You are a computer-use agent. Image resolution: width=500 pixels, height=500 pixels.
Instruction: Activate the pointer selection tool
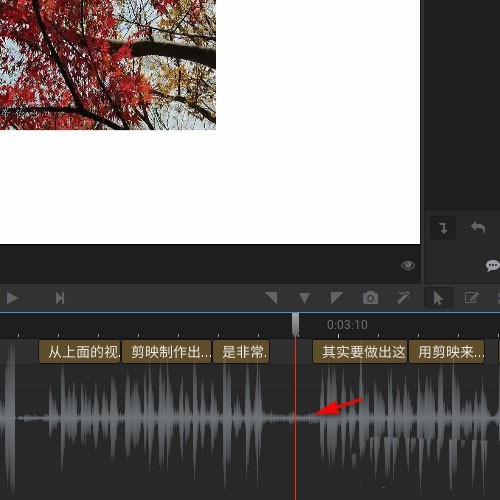click(x=438, y=298)
